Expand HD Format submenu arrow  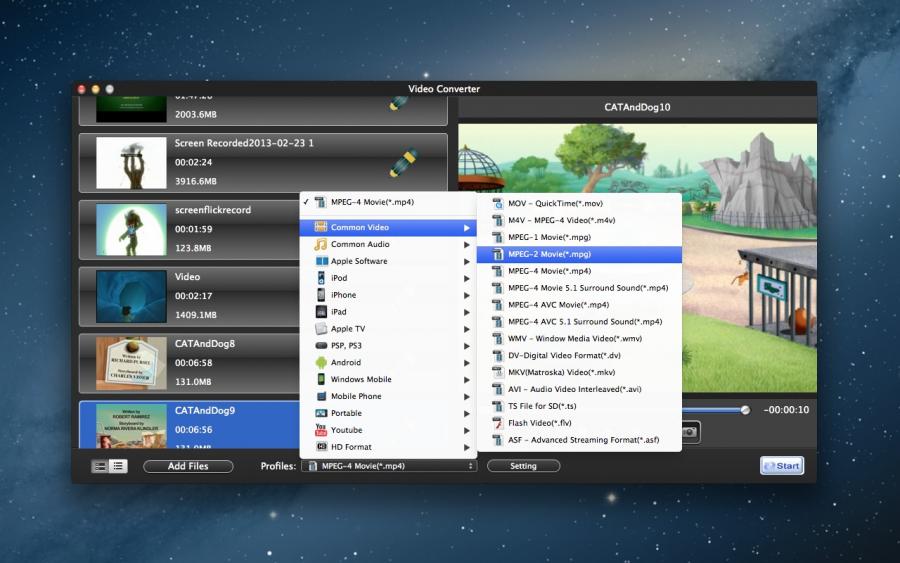click(x=467, y=448)
